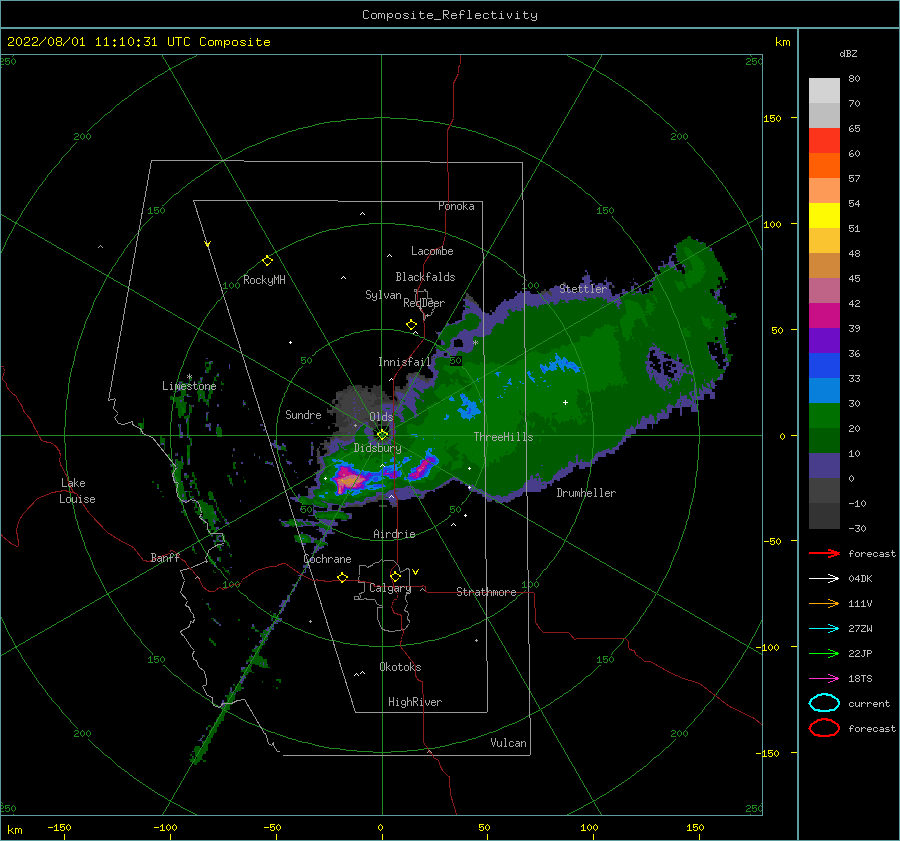Click the red forecast arrow in legend
The height and width of the screenshot is (841, 900).
[x=824, y=553]
